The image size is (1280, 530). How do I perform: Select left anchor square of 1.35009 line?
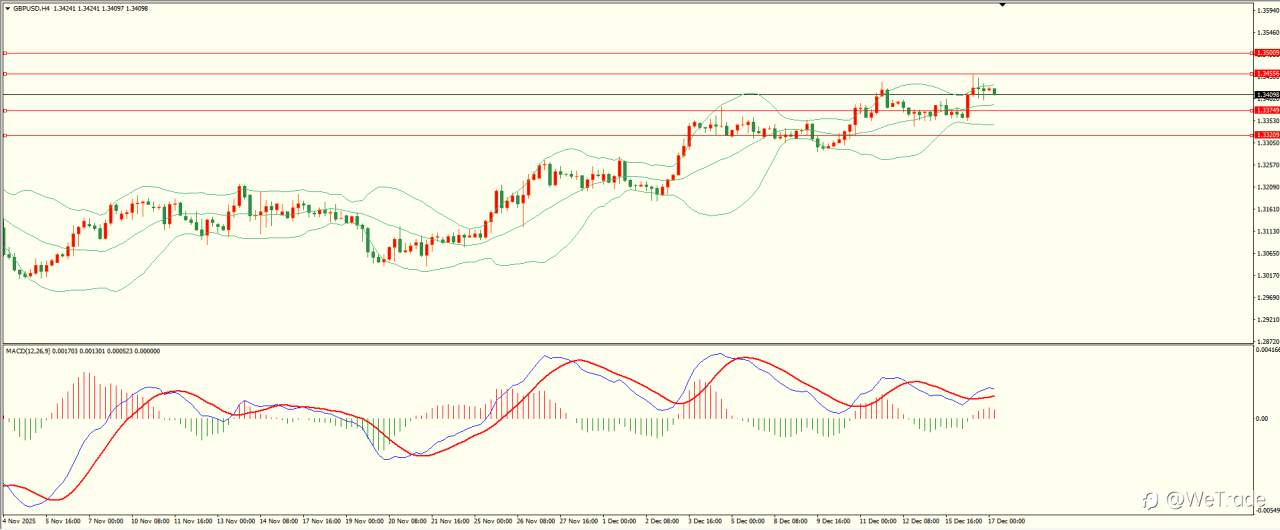click(5, 52)
